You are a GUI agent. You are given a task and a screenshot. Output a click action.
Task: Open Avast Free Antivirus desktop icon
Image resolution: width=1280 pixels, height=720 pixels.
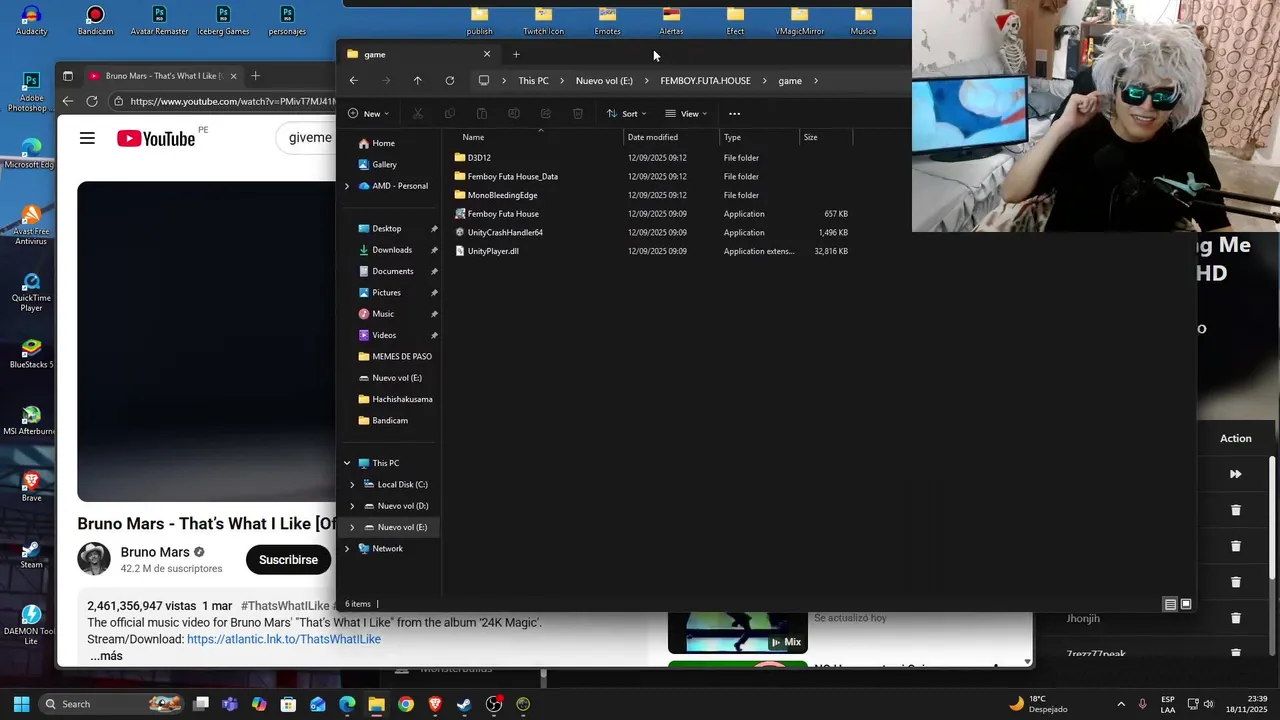point(31,225)
